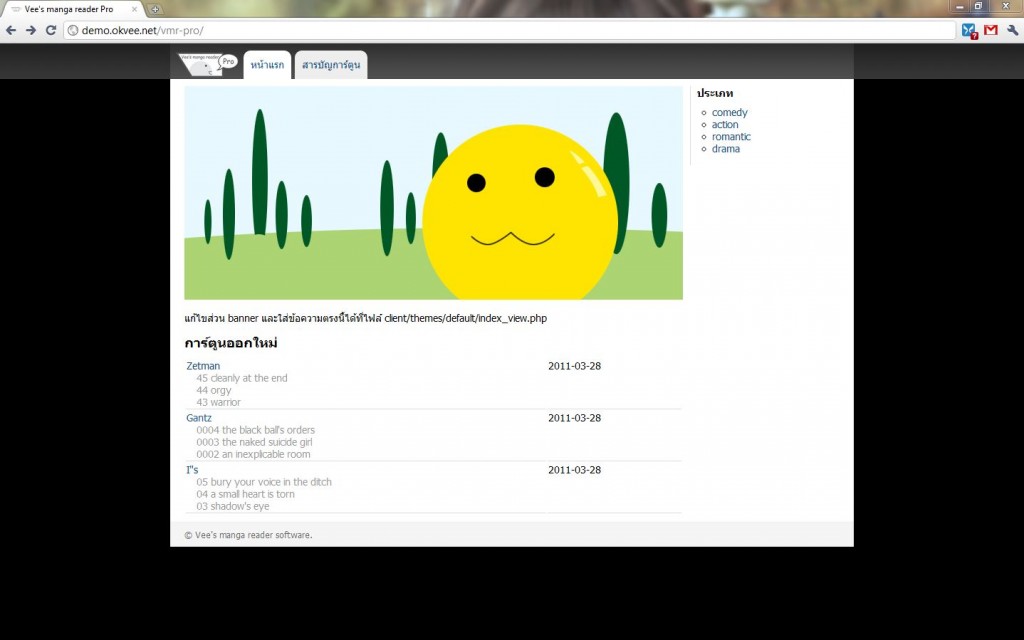Click the address bar showing demo.okvee.net

pos(509,30)
